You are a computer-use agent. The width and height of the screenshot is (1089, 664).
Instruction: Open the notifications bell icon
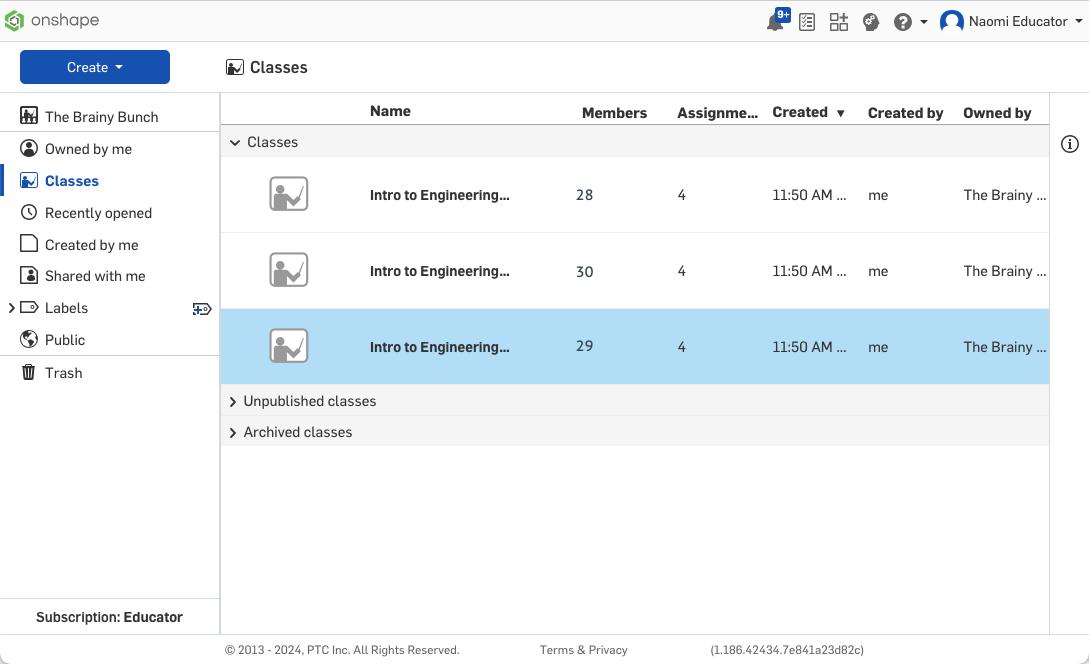pos(775,22)
